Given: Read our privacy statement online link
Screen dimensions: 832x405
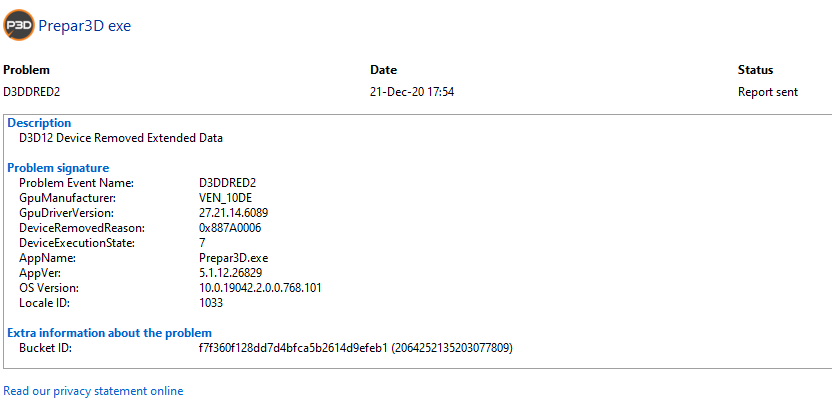Looking at the screenshot, I should click(93, 391).
